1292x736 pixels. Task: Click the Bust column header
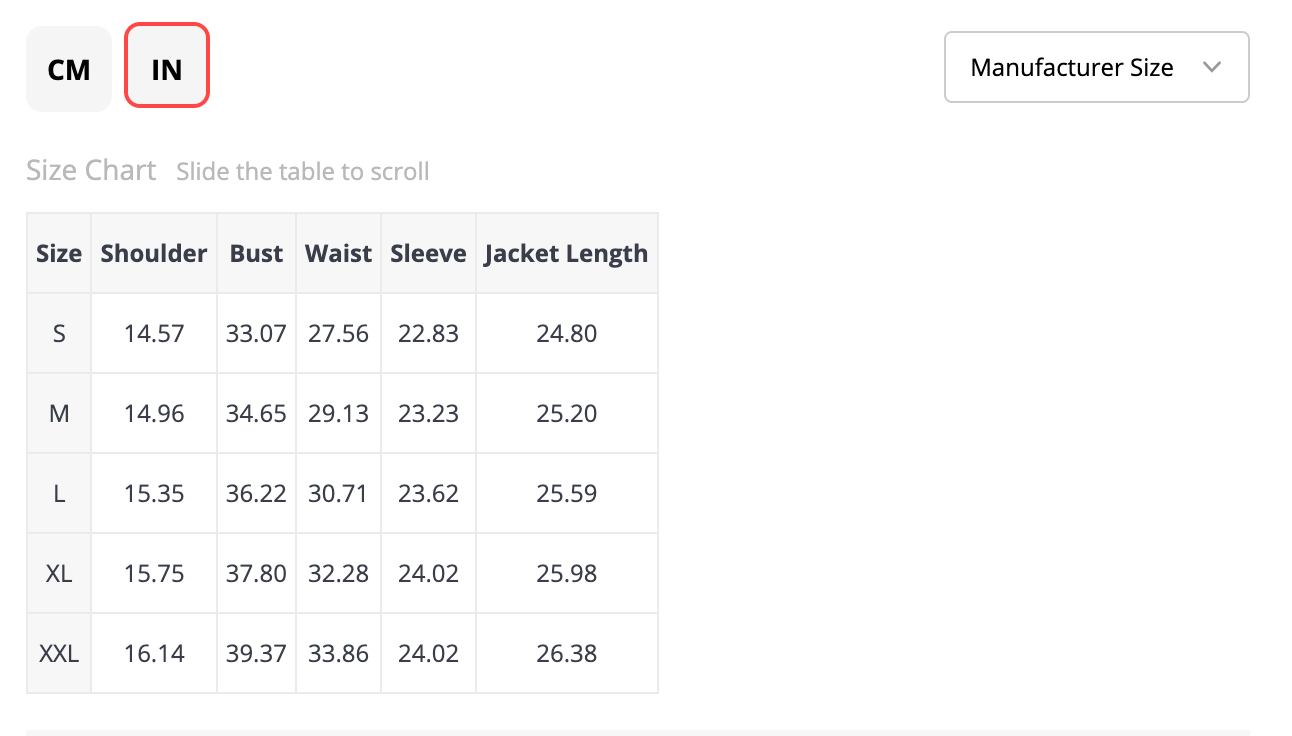256,253
